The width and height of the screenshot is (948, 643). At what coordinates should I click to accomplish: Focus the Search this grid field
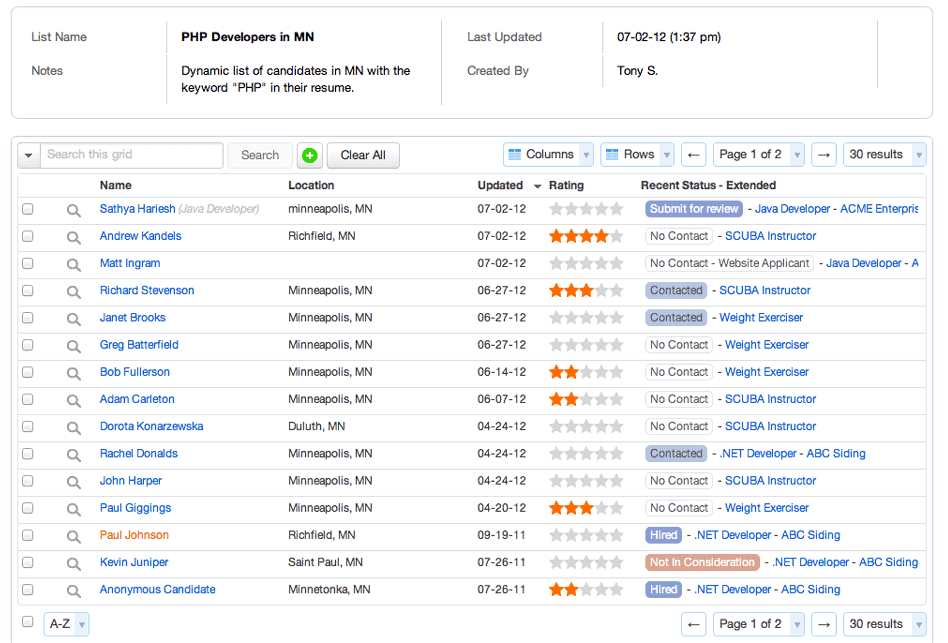point(132,155)
